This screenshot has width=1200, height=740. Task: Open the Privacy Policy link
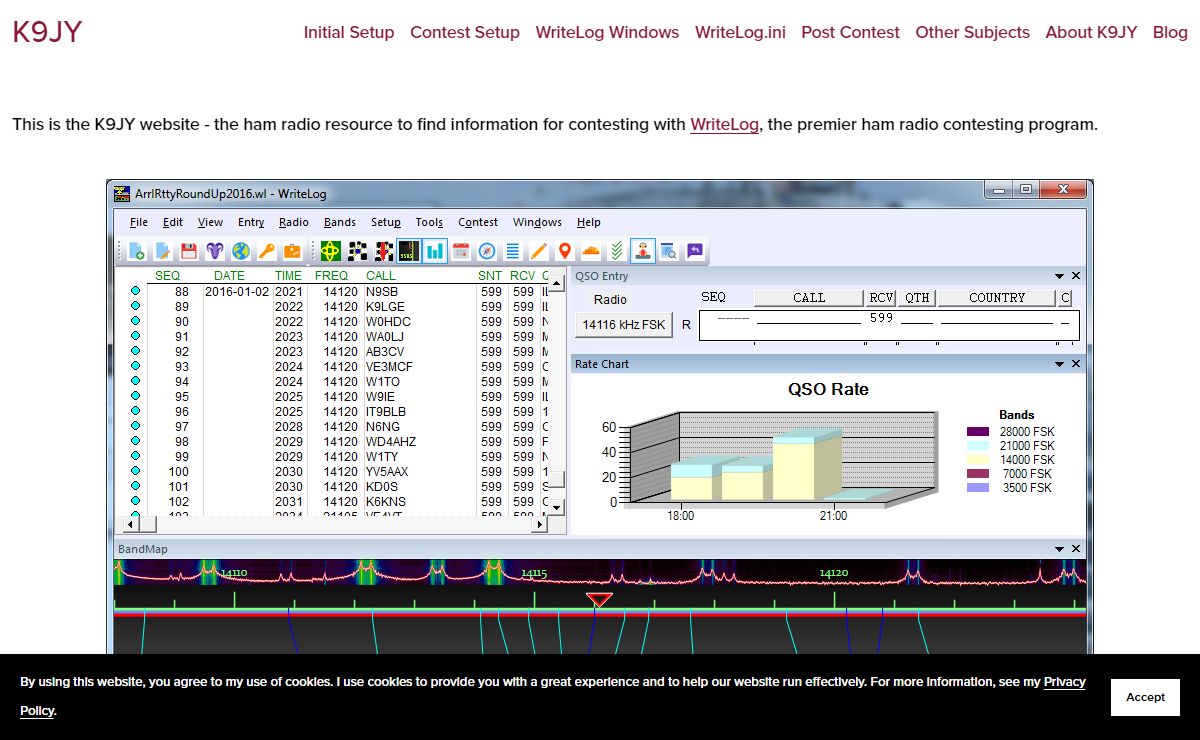(1065, 682)
